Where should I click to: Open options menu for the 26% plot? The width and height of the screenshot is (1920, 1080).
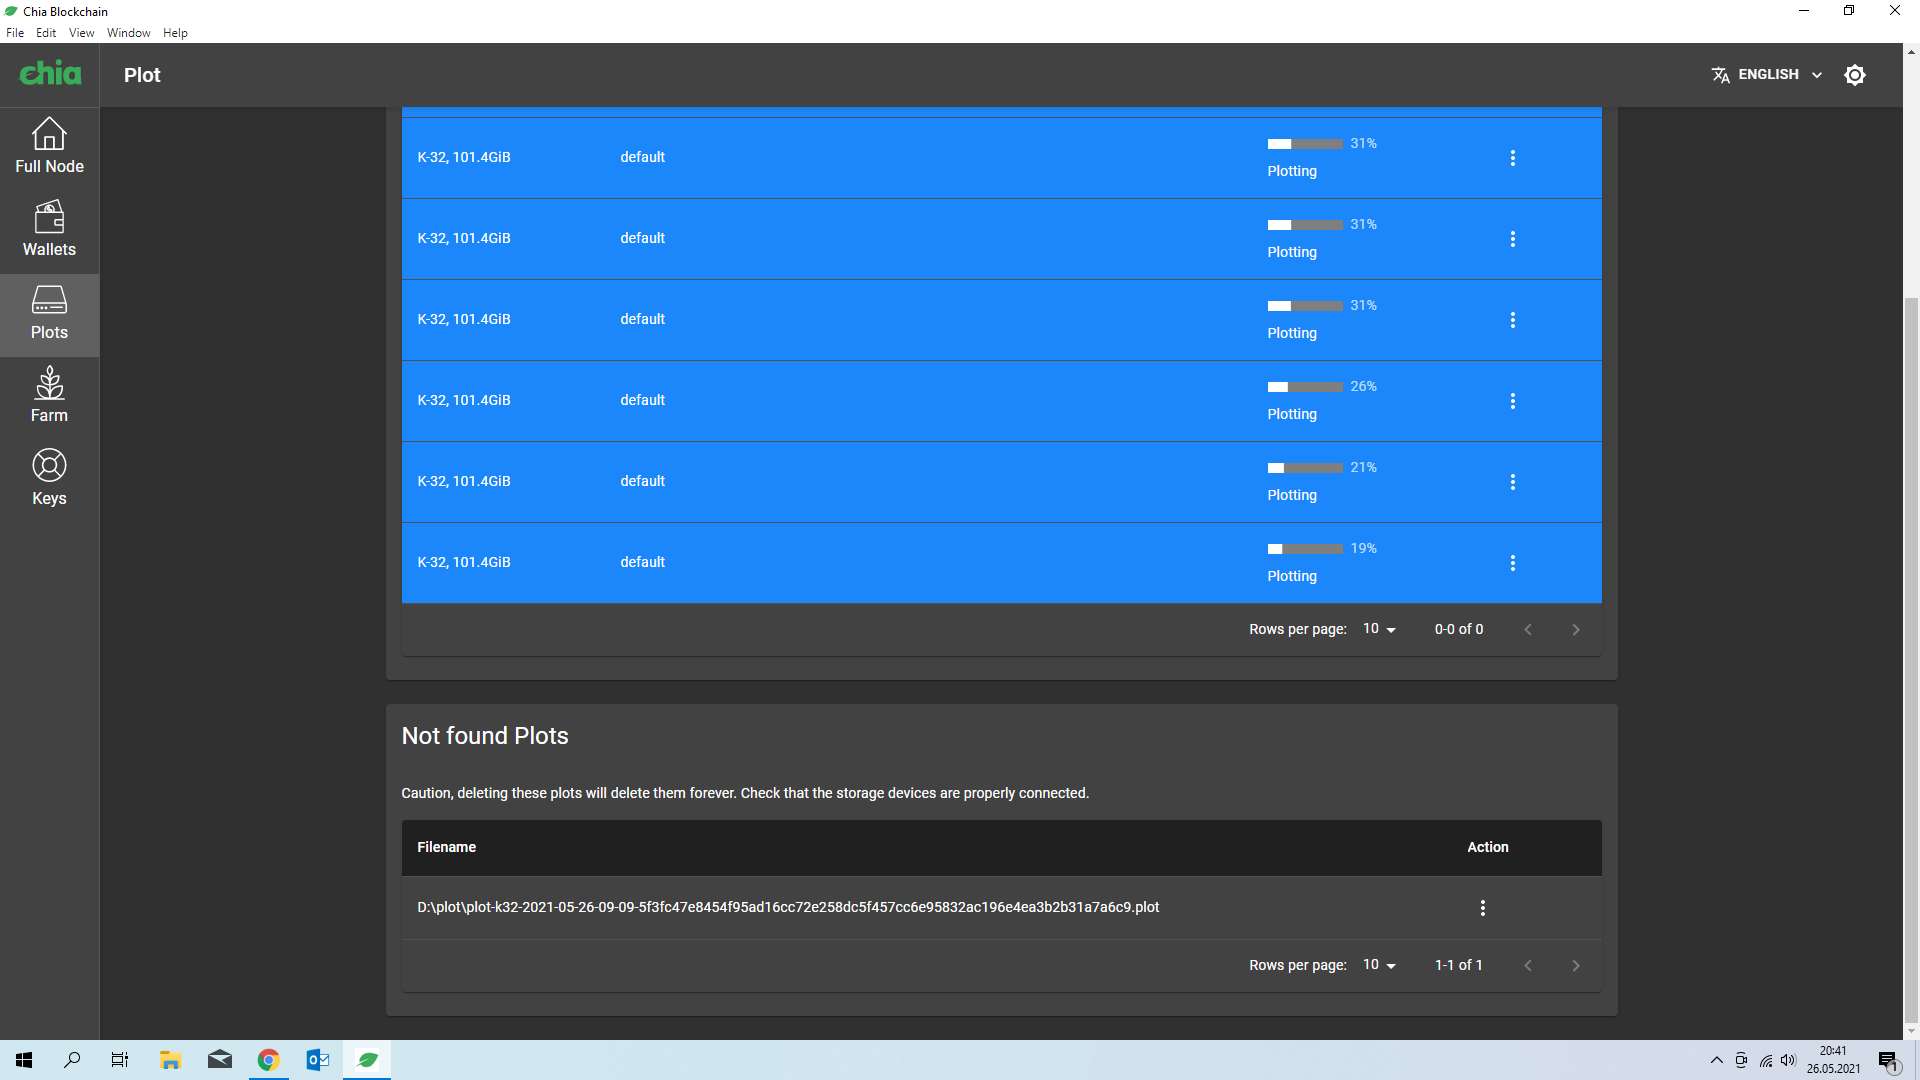click(x=1512, y=401)
